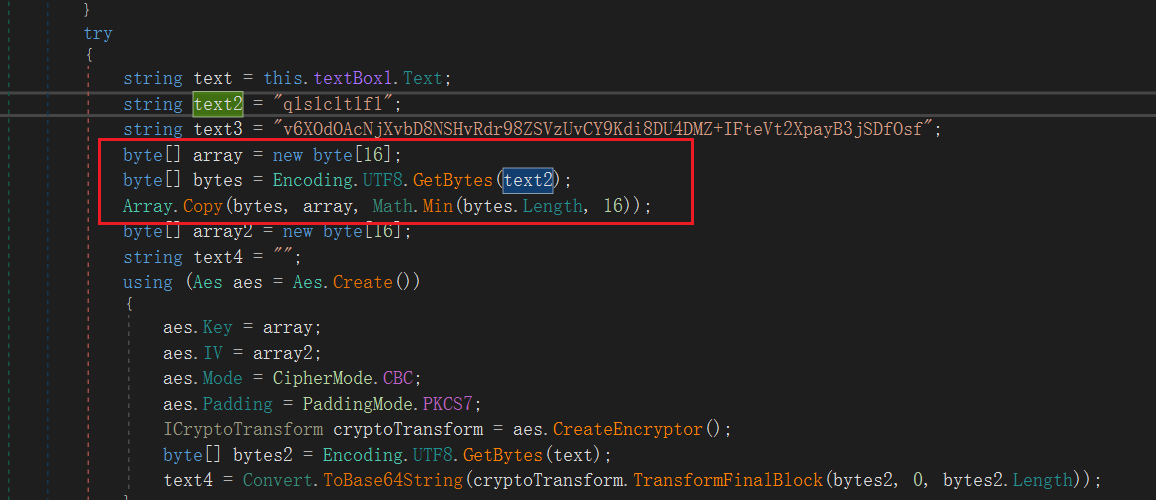
Task: Go to the CreateEncryptor method
Action: click(629, 429)
